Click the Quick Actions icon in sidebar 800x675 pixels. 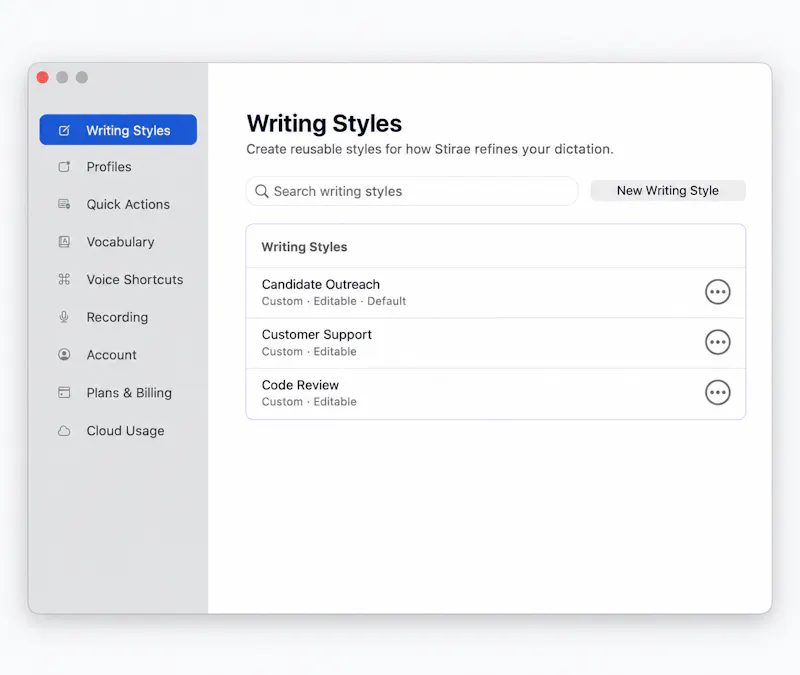tap(64, 204)
